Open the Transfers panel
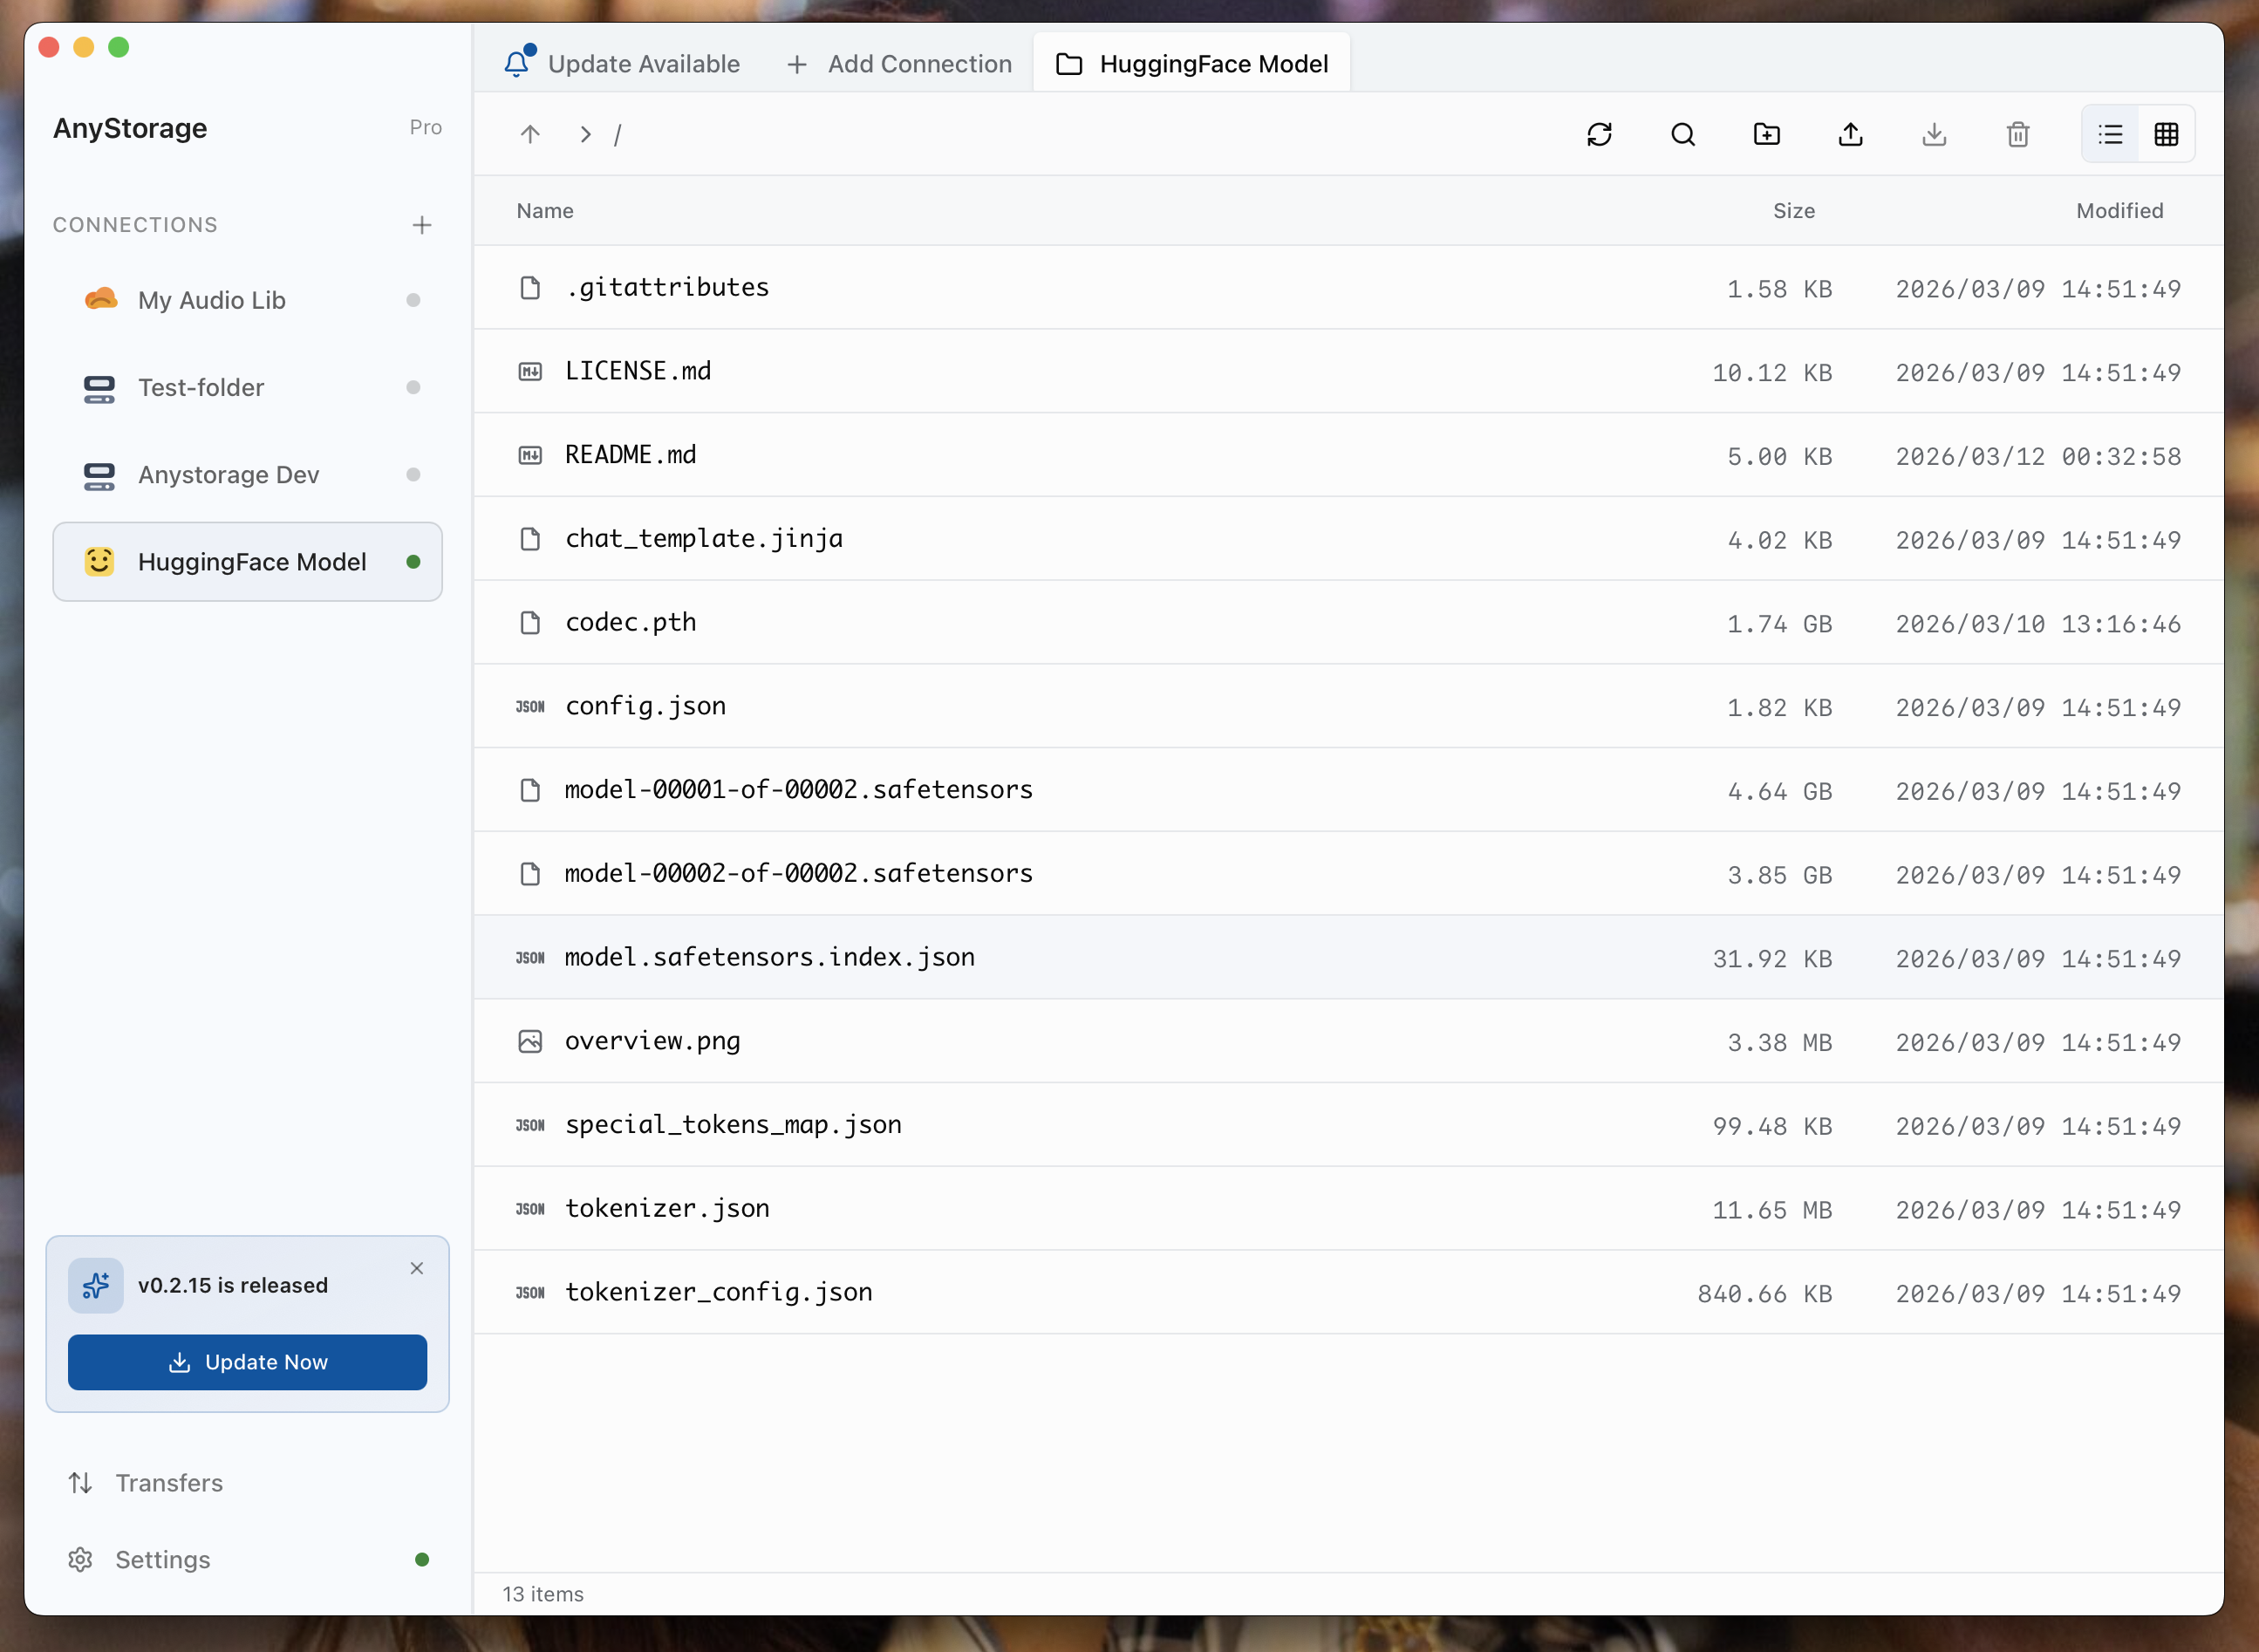Screen dimensions: 2259x1652 tap(169, 1483)
